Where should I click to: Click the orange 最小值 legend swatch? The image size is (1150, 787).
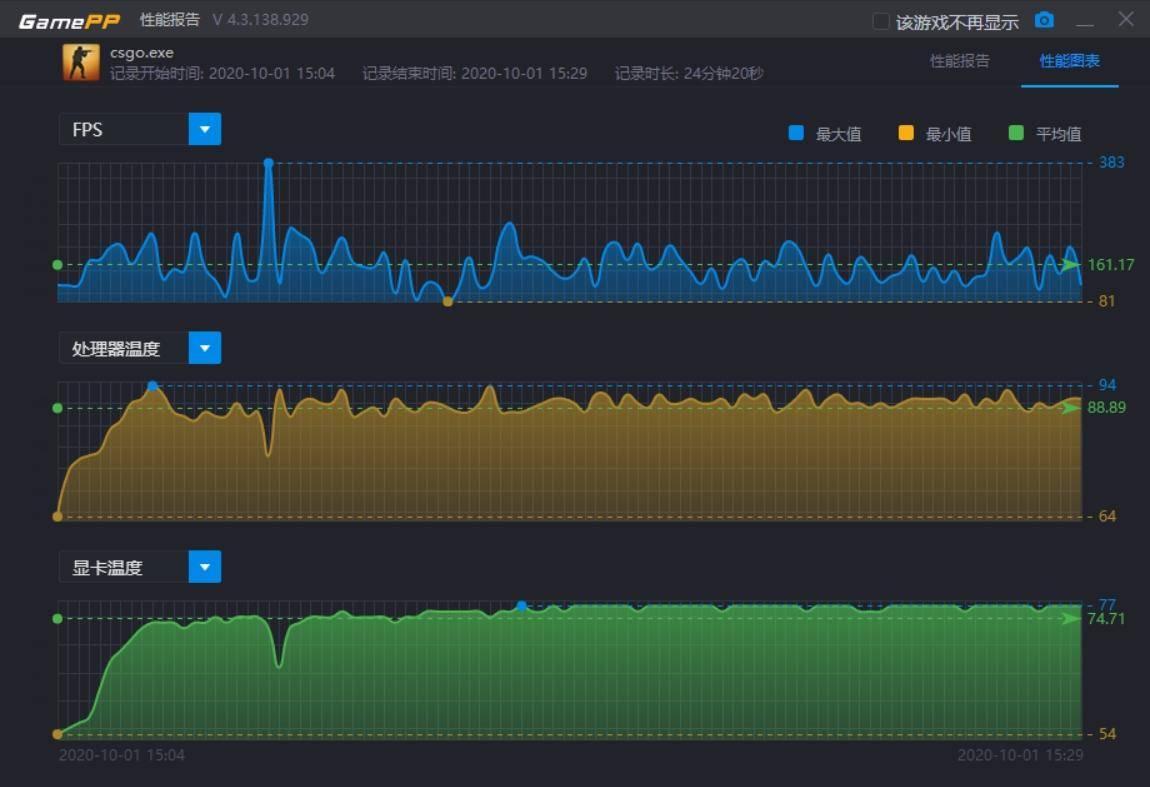coord(906,133)
